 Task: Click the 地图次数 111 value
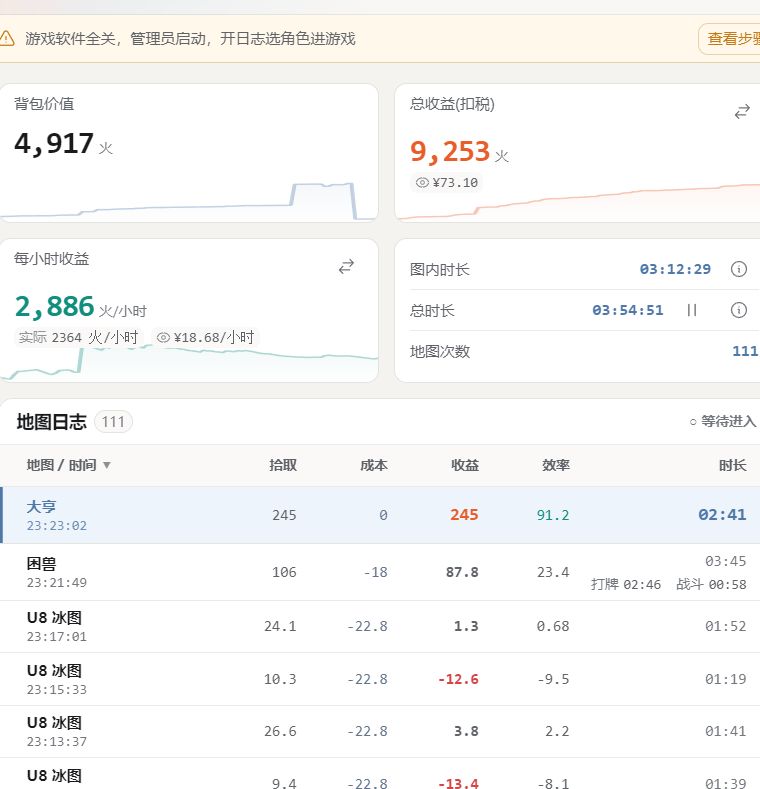click(745, 351)
